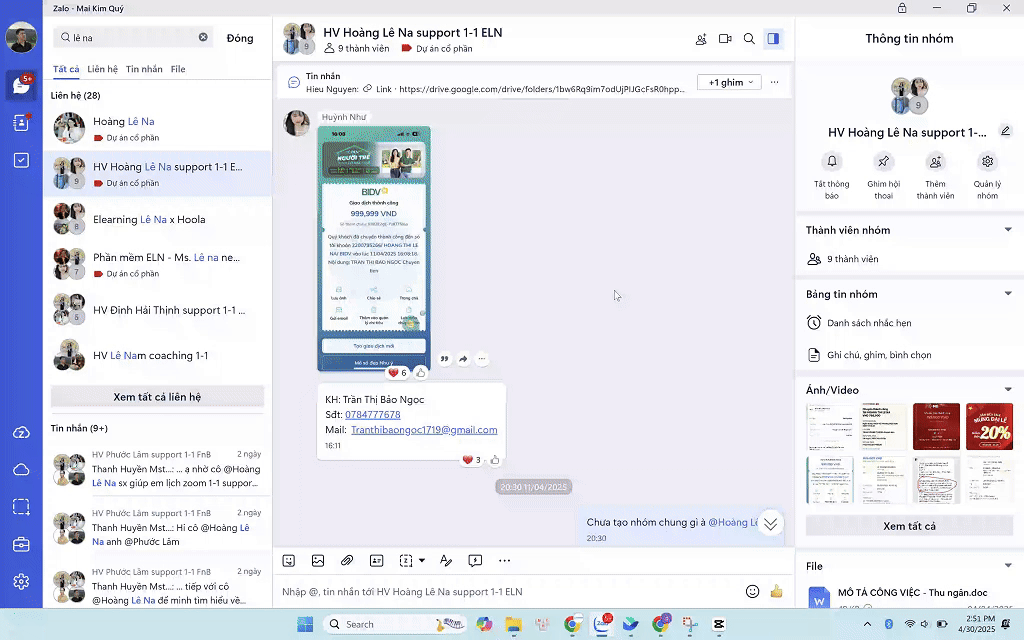Viewport: 1024px width, 640px height.
Task: Open Settings gear in left sidebar
Action: [x=21, y=581]
